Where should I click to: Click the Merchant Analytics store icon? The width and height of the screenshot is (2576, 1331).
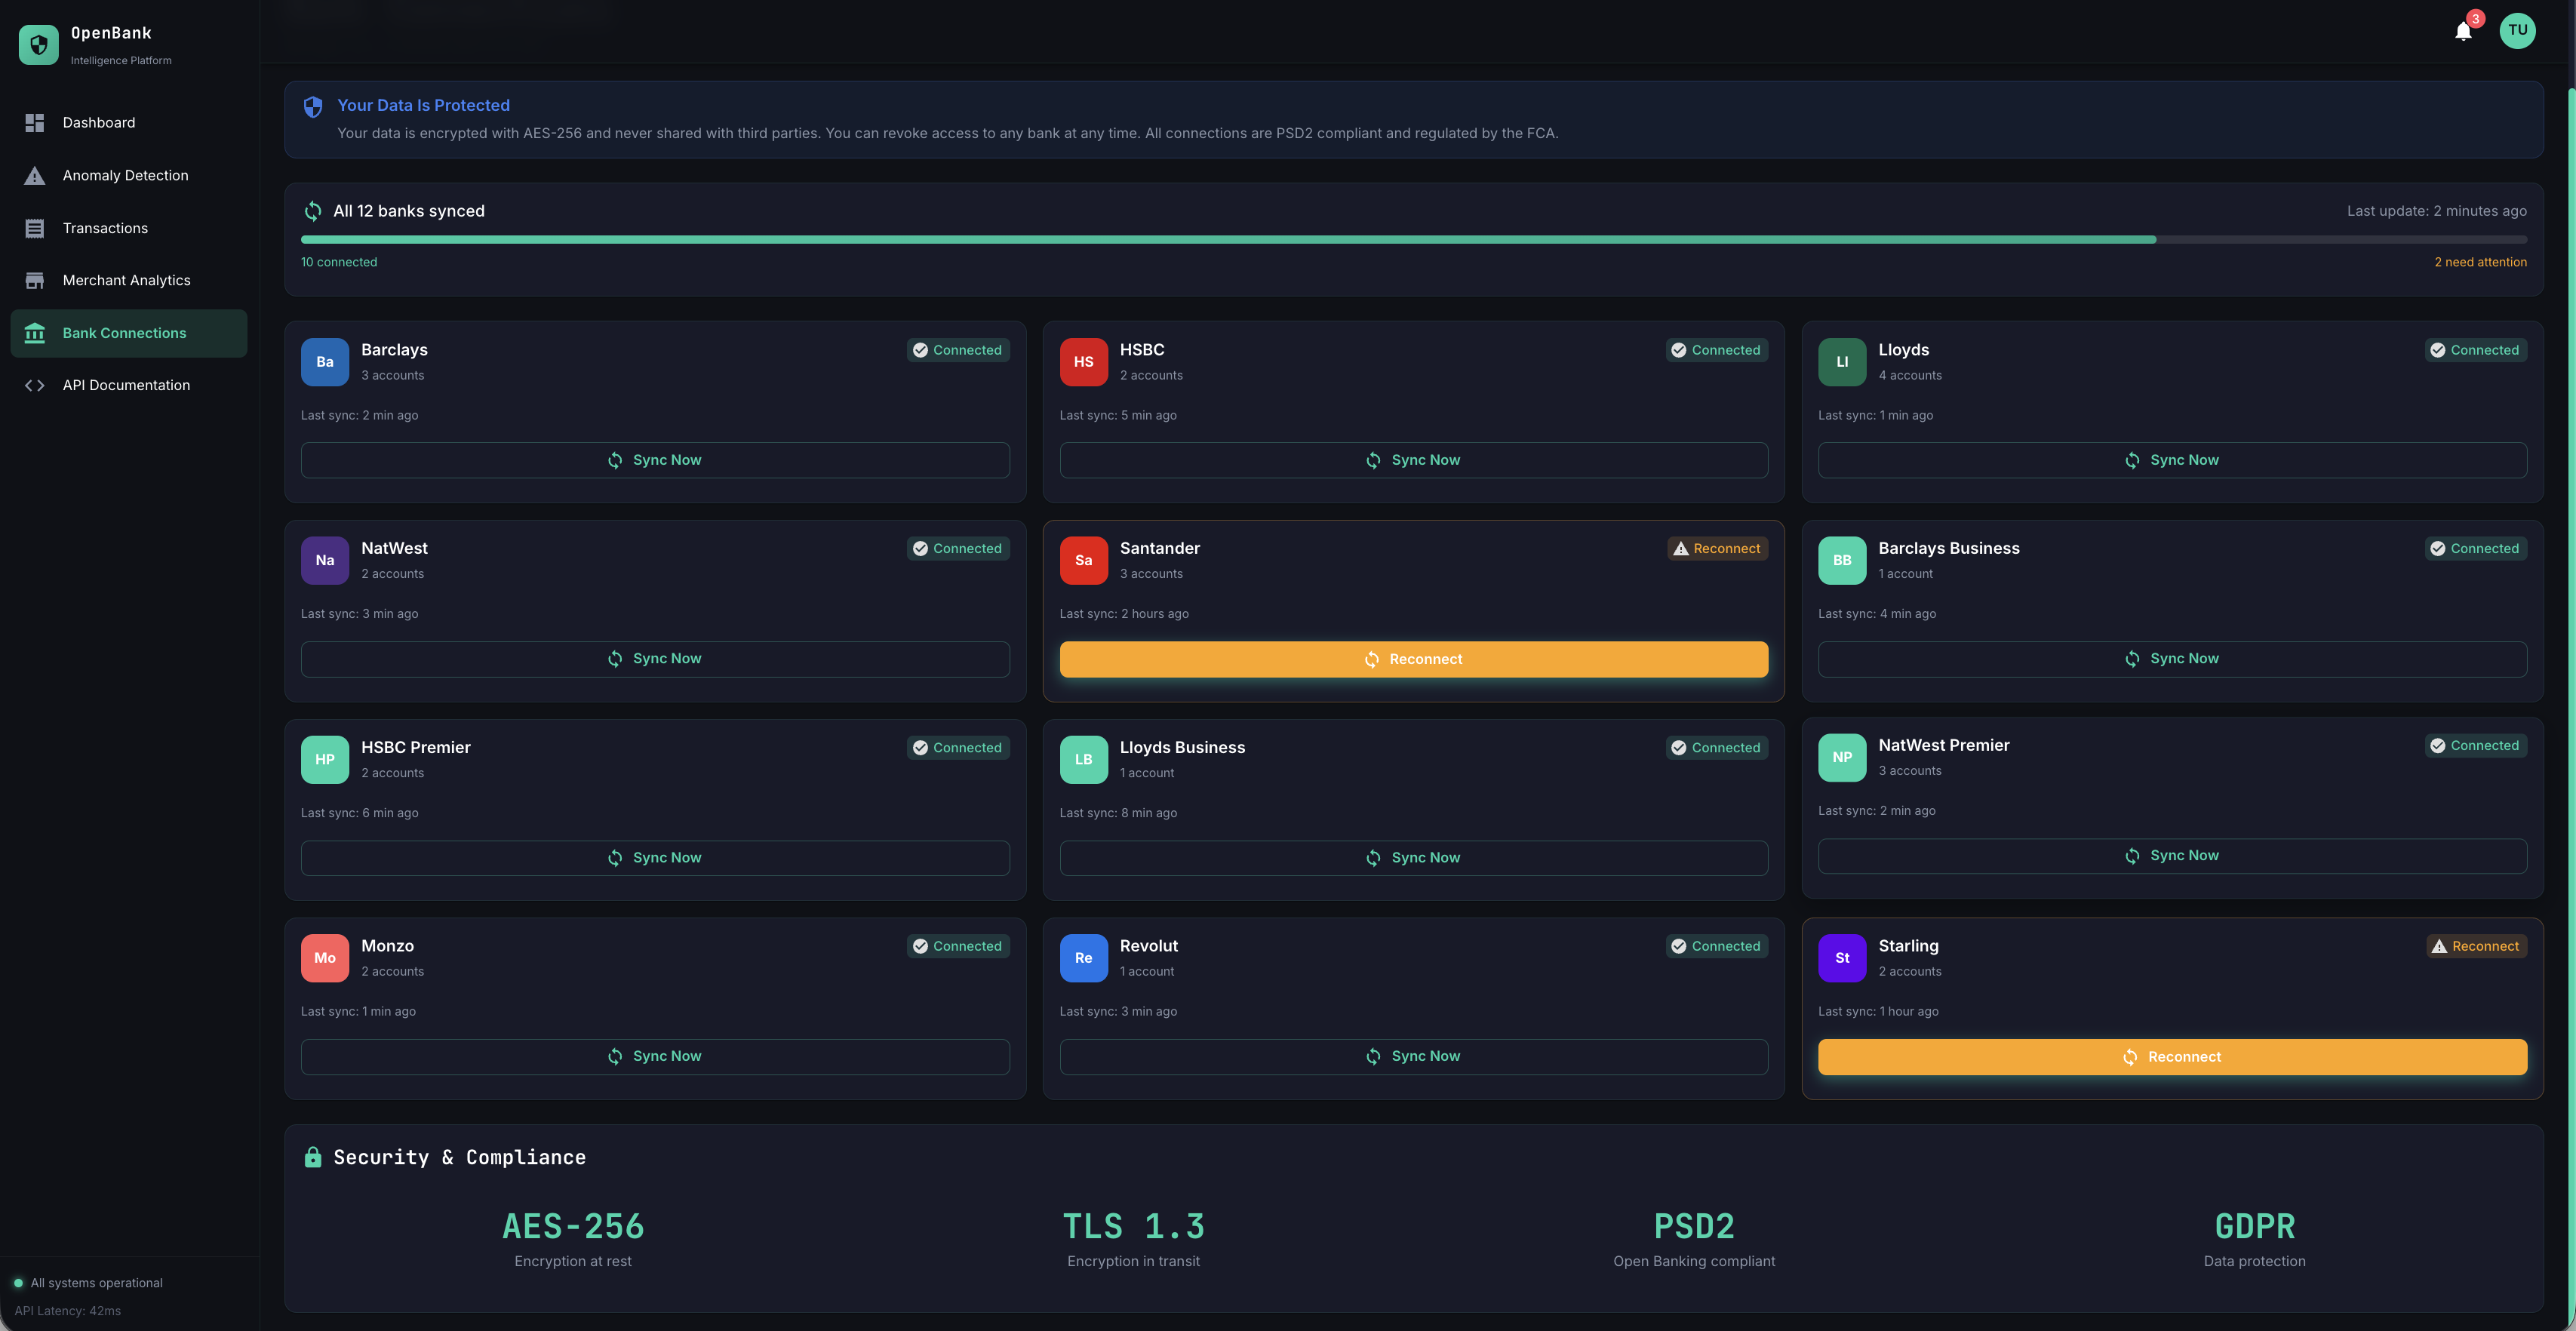[35, 280]
